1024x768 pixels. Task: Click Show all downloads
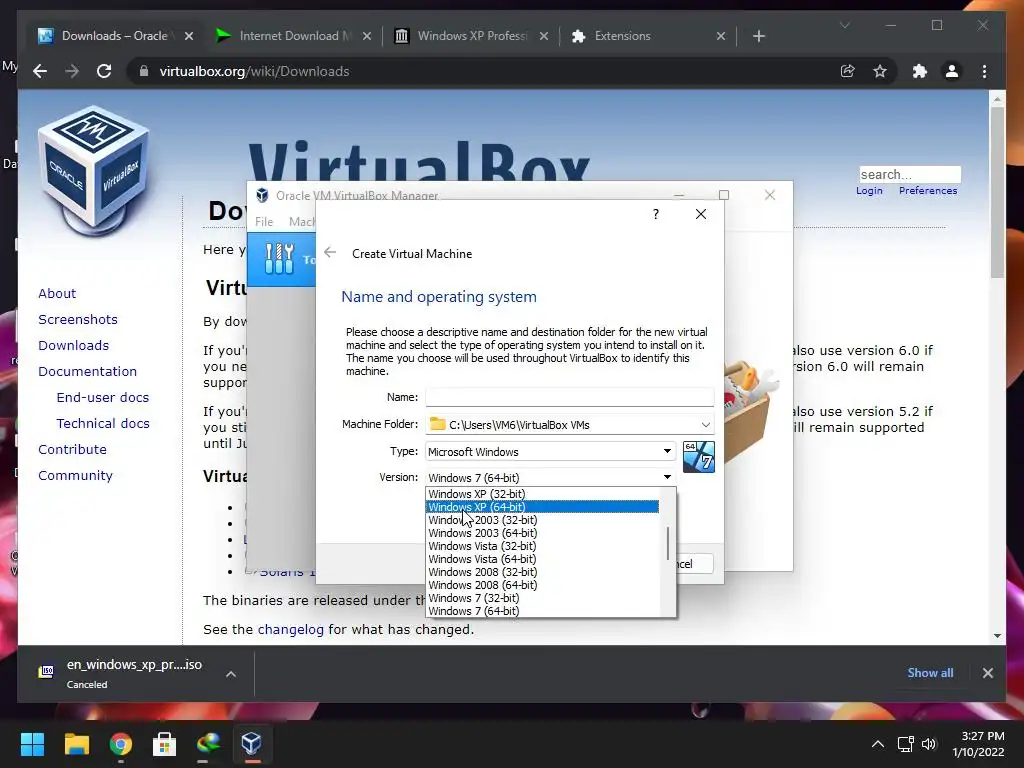pos(930,673)
